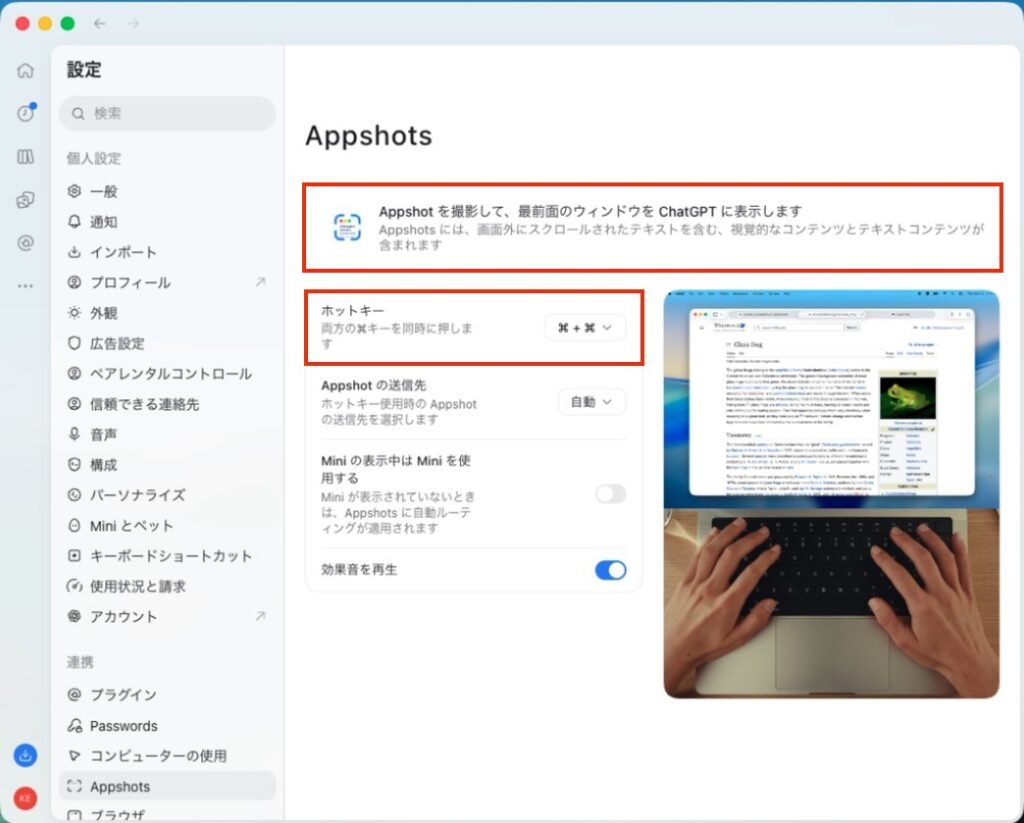This screenshot has width=1024, height=823.
Task: Open 音声 section
Action: (167, 434)
